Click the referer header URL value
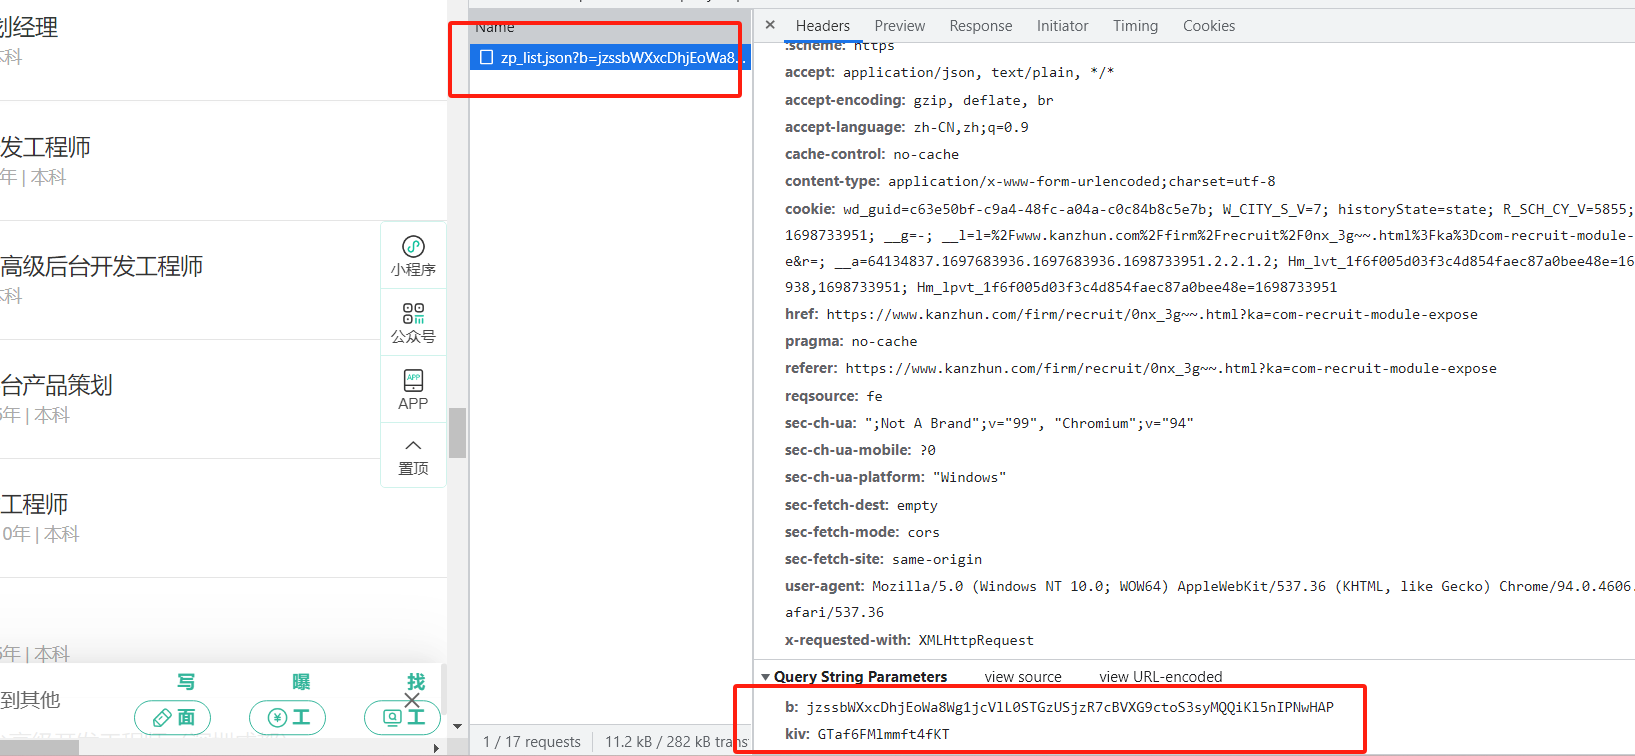This screenshot has height=756, width=1635. click(x=1171, y=368)
